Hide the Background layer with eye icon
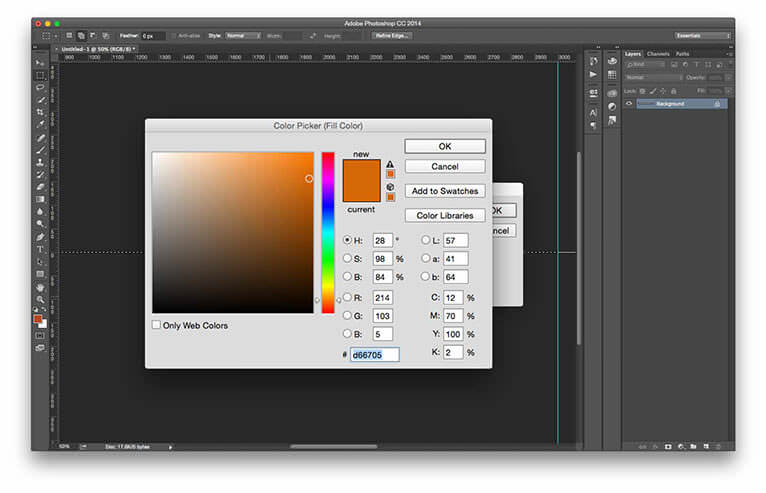Image resolution: width=766 pixels, height=493 pixels. pyautogui.click(x=629, y=104)
